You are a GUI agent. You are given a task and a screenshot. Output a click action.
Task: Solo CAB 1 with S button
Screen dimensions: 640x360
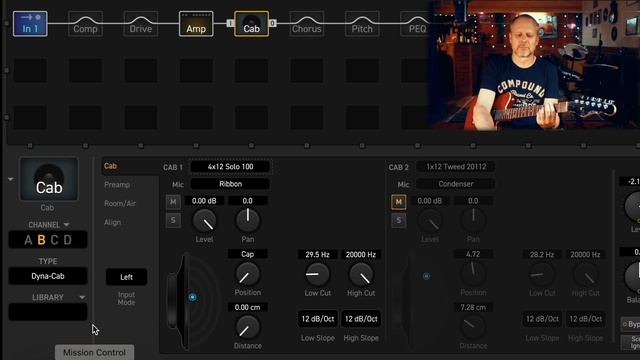[x=173, y=220]
